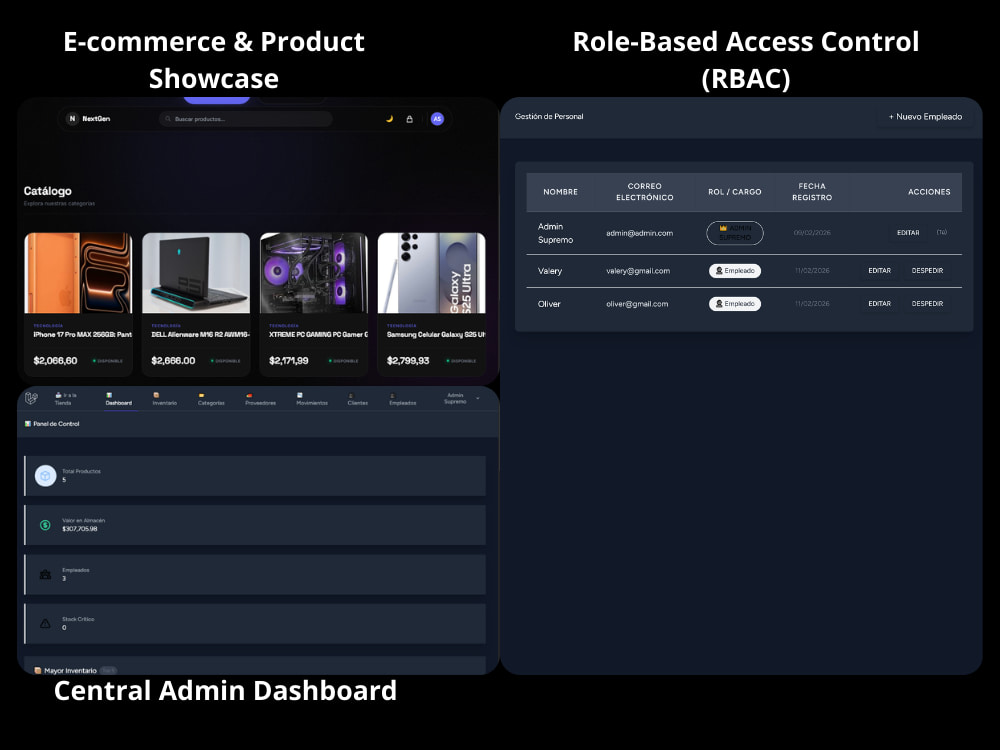Viewport: 1000px width, 750px height.
Task: Click EDITAR in Valery's row
Action: tap(879, 270)
